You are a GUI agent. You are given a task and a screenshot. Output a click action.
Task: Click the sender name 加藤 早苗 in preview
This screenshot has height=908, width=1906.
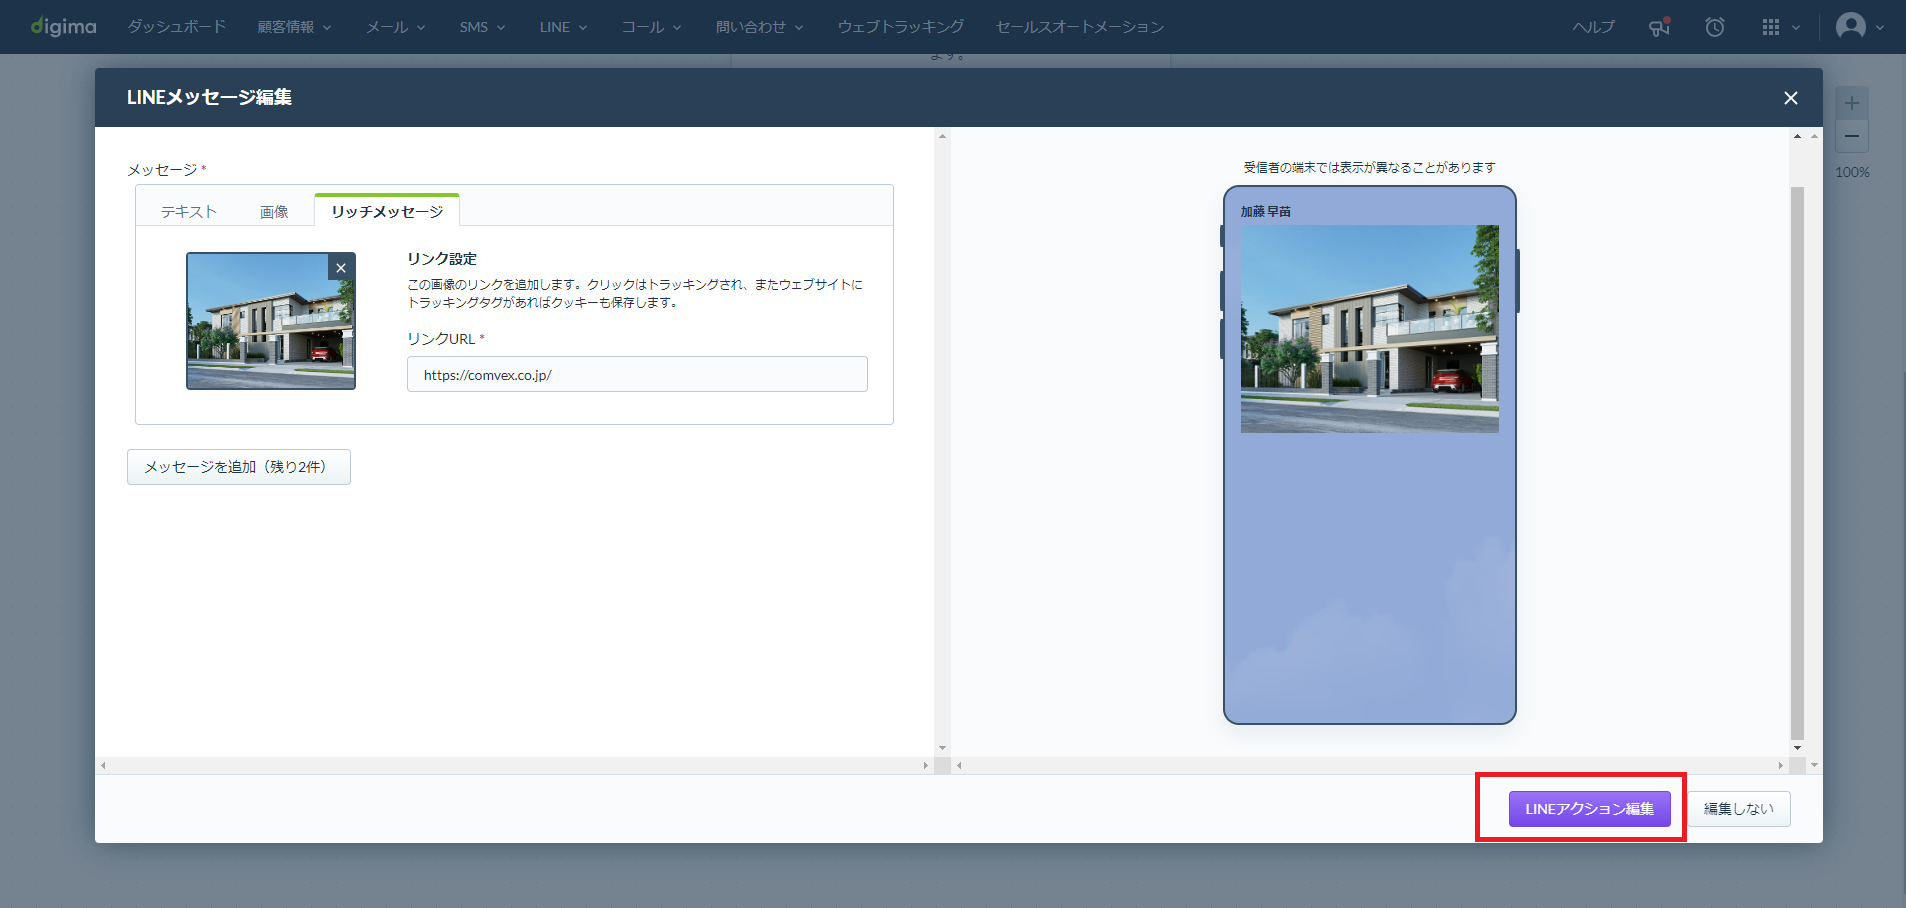click(1266, 212)
